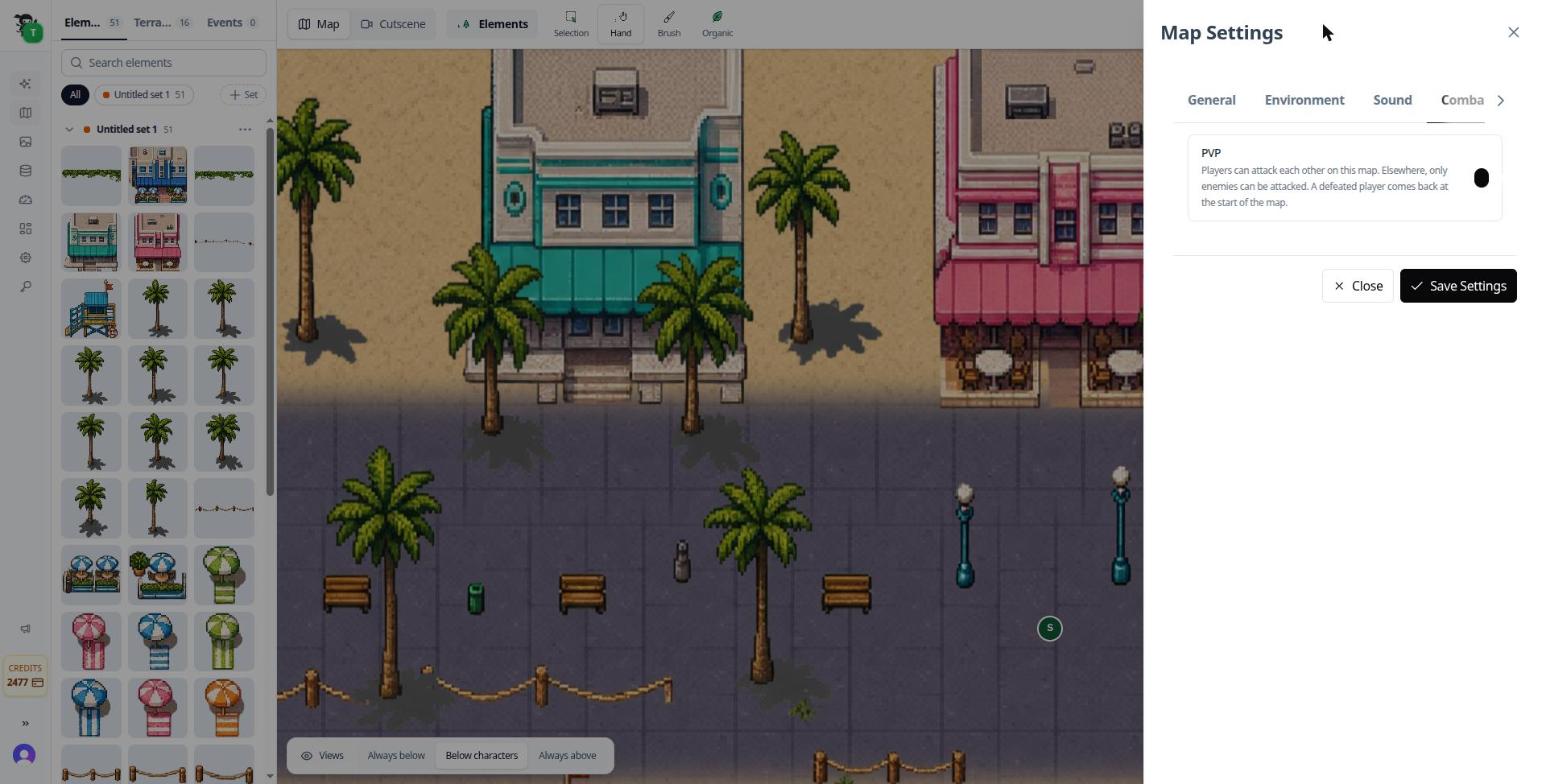Image resolution: width=1546 pixels, height=784 pixels.
Task: Open the grid modules icon in sidebar
Action: pos(25,229)
